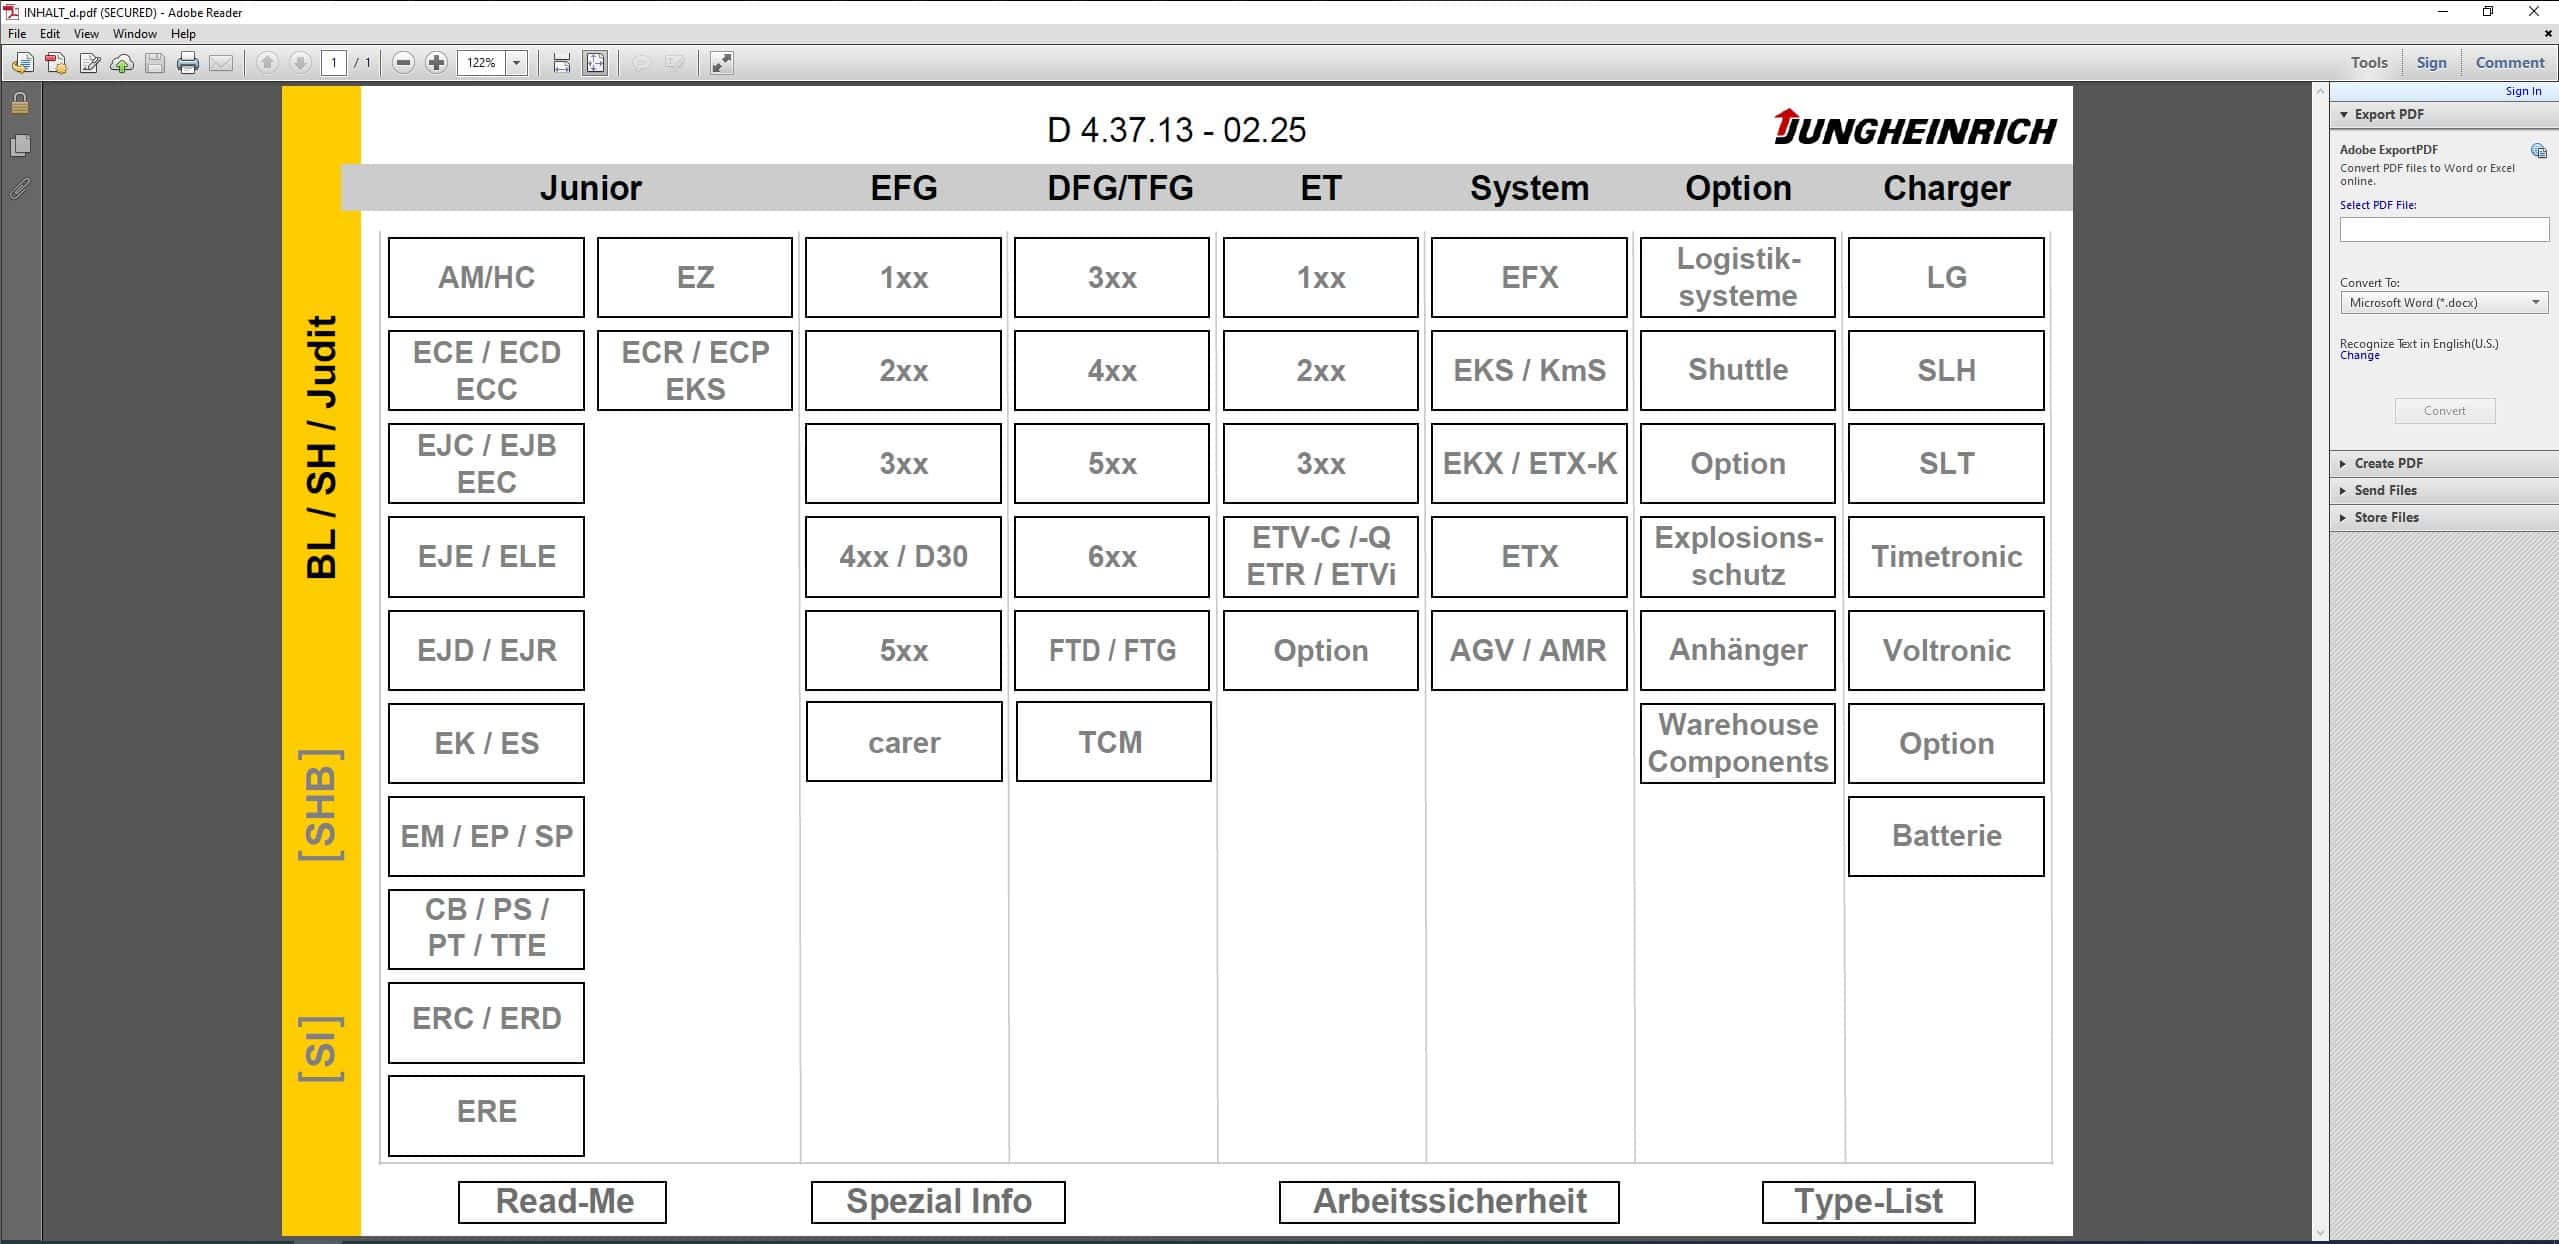Click the Select PDF File input box
2559x1244 pixels.
coord(2444,230)
